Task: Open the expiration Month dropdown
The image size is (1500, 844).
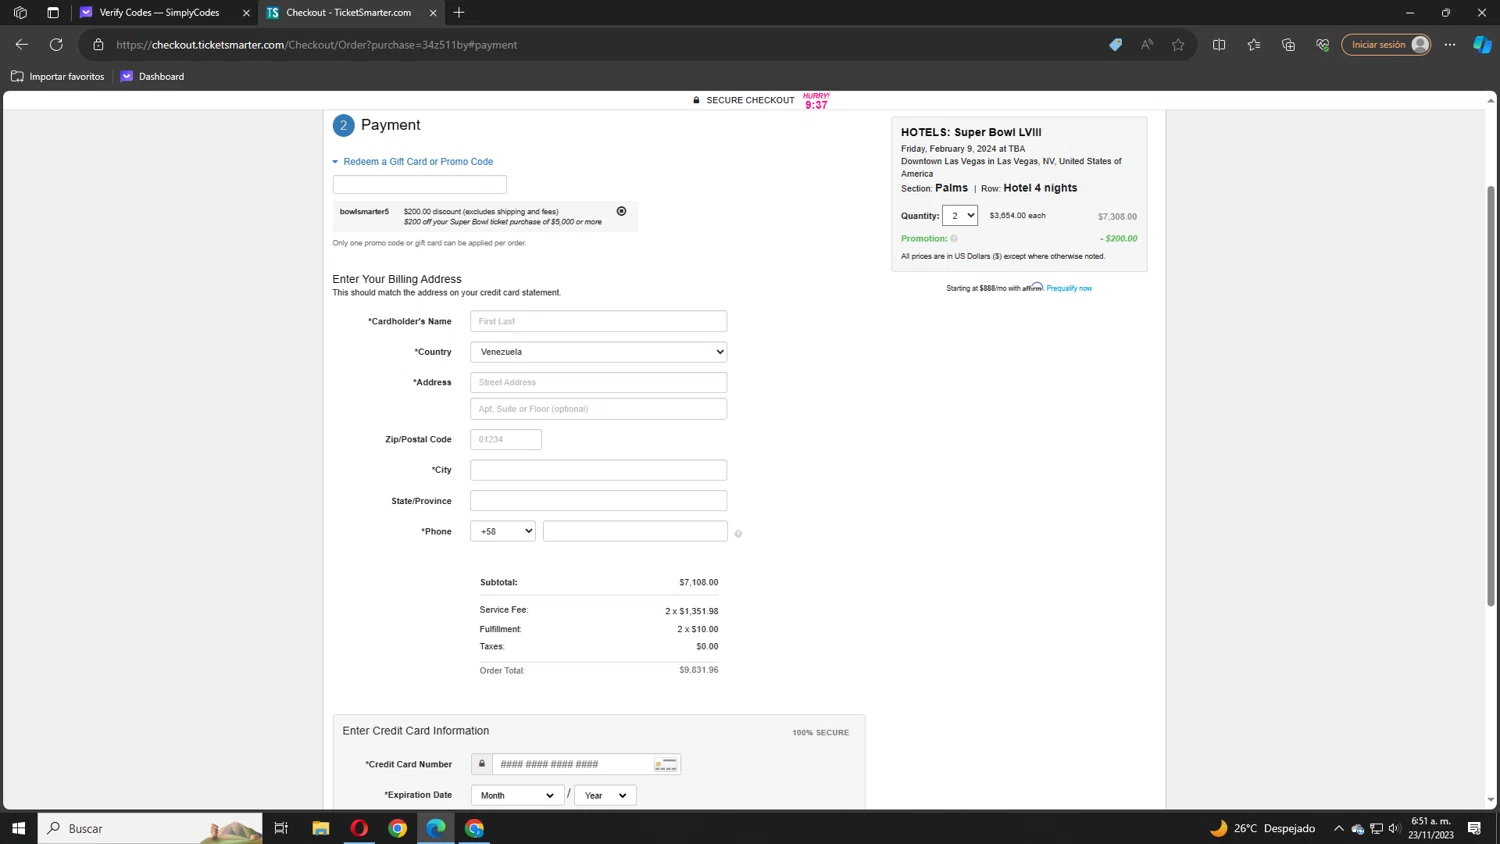Action: coord(517,796)
